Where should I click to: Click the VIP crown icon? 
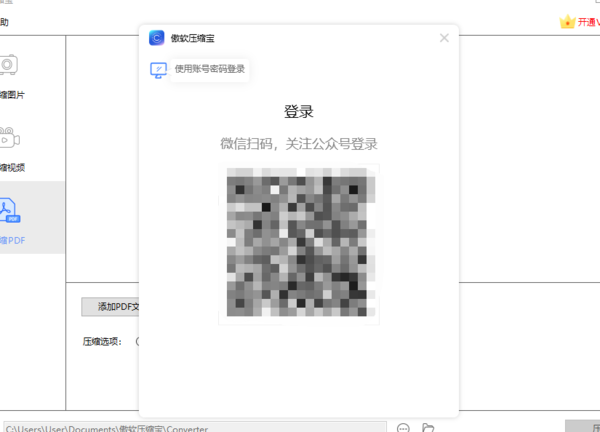pos(567,22)
